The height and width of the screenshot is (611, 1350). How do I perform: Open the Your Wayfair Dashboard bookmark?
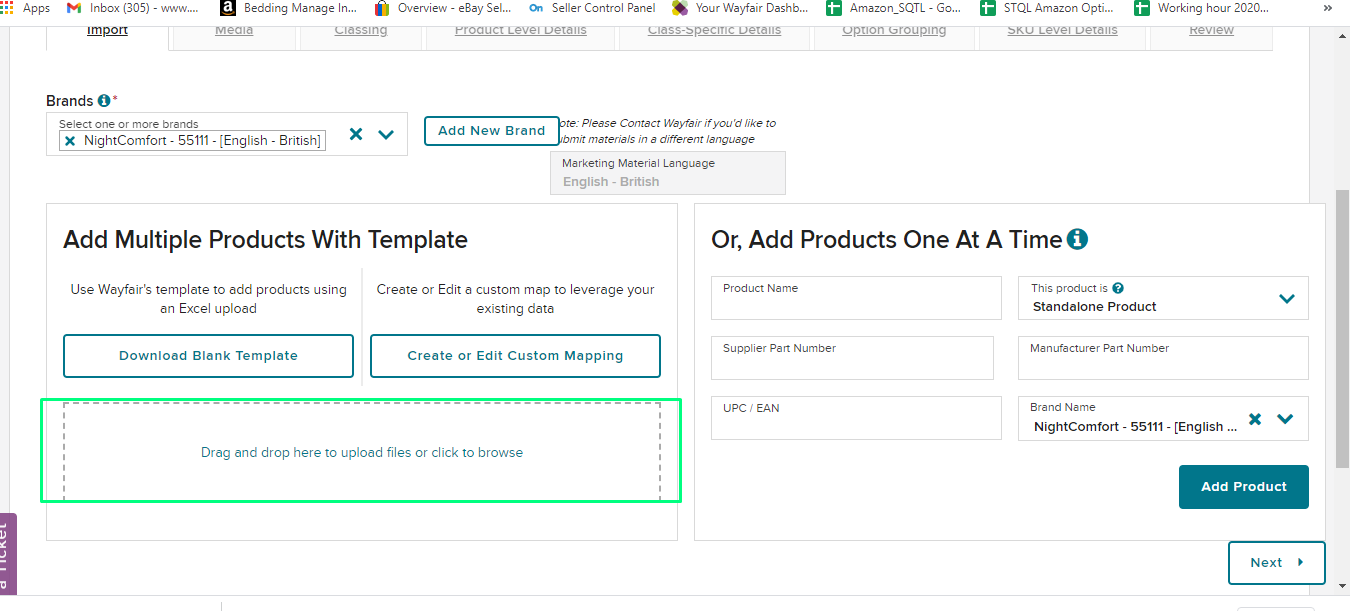[x=740, y=8]
